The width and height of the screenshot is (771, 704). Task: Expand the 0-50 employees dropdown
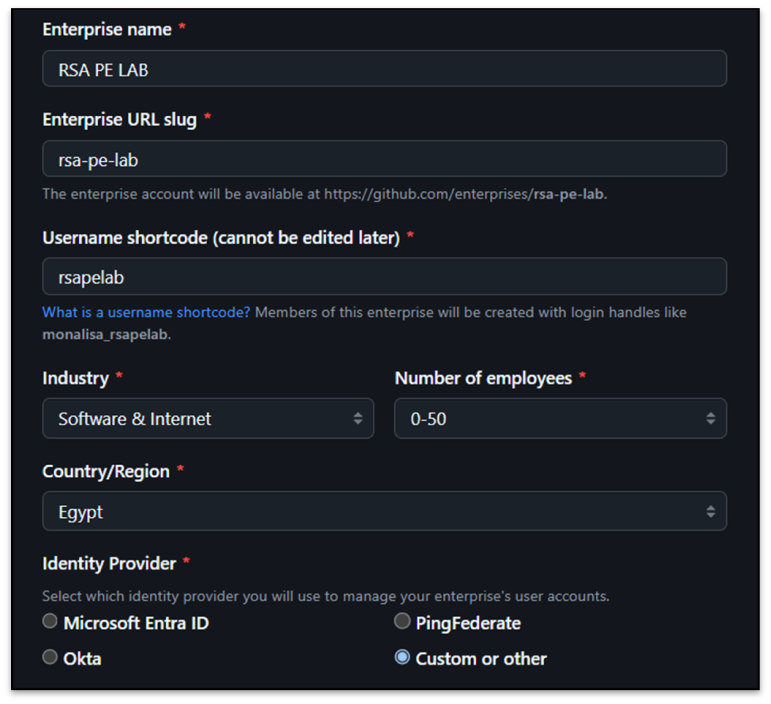(x=550, y=419)
